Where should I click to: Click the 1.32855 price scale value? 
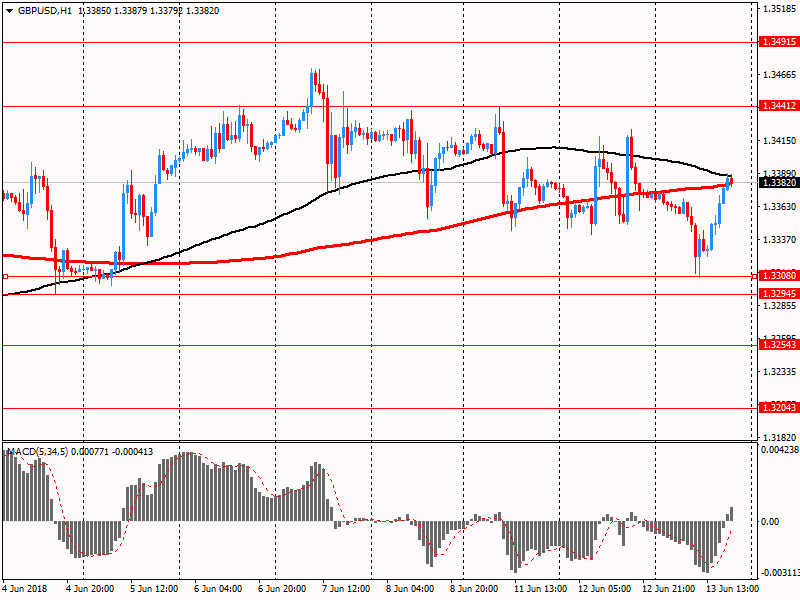779,306
